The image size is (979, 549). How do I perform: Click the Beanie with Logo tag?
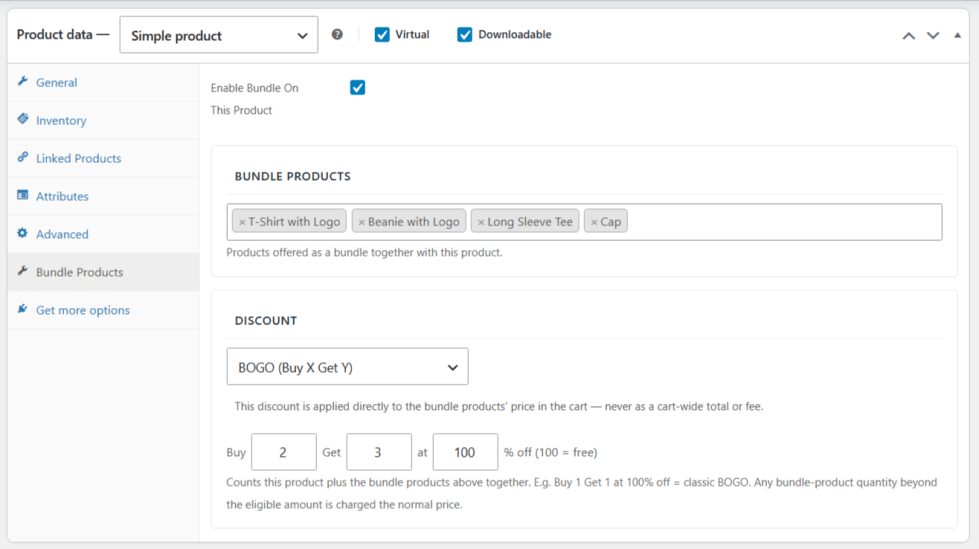click(409, 221)
